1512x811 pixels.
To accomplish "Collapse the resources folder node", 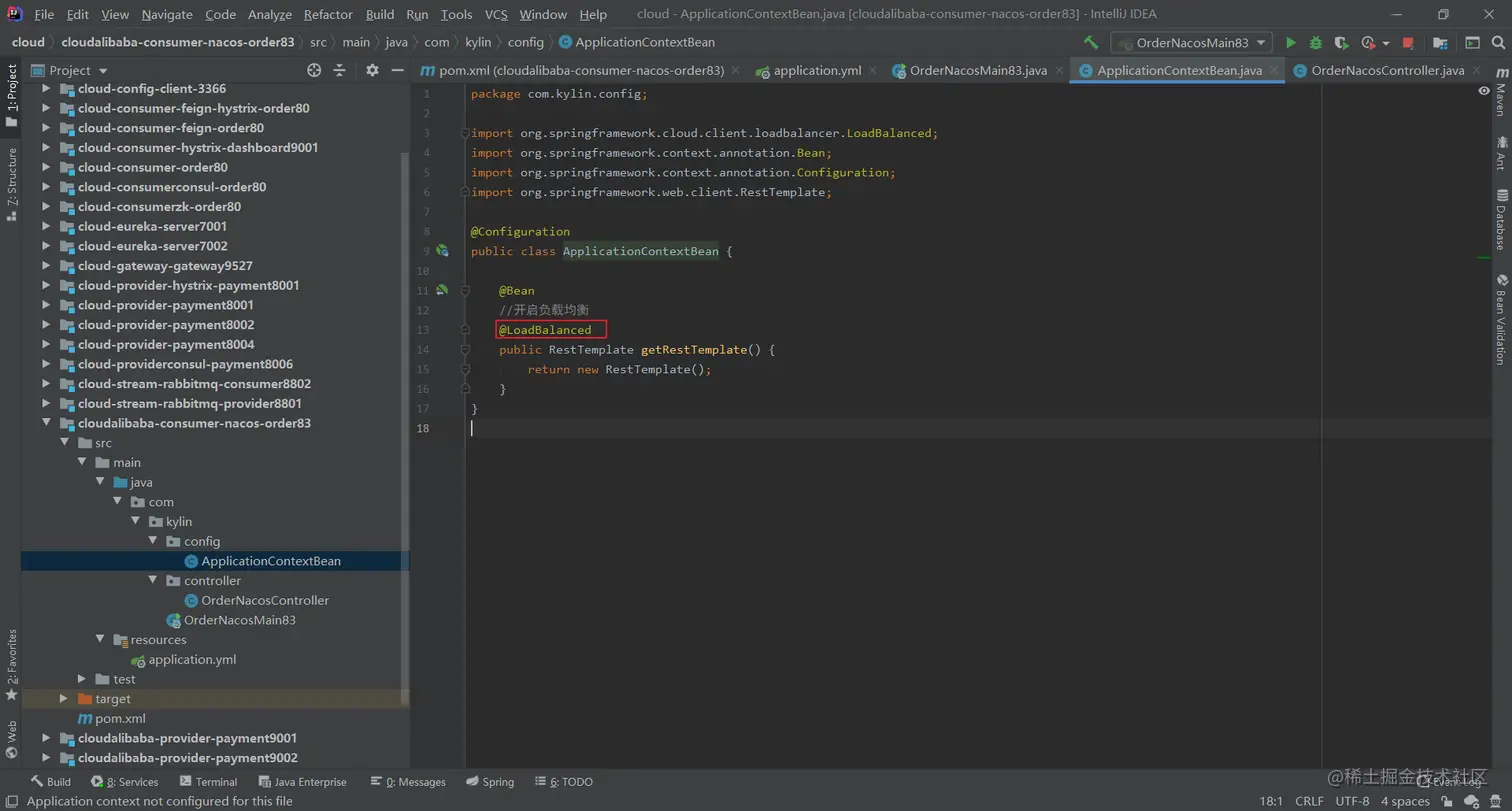I will click(x=100, y=640).
